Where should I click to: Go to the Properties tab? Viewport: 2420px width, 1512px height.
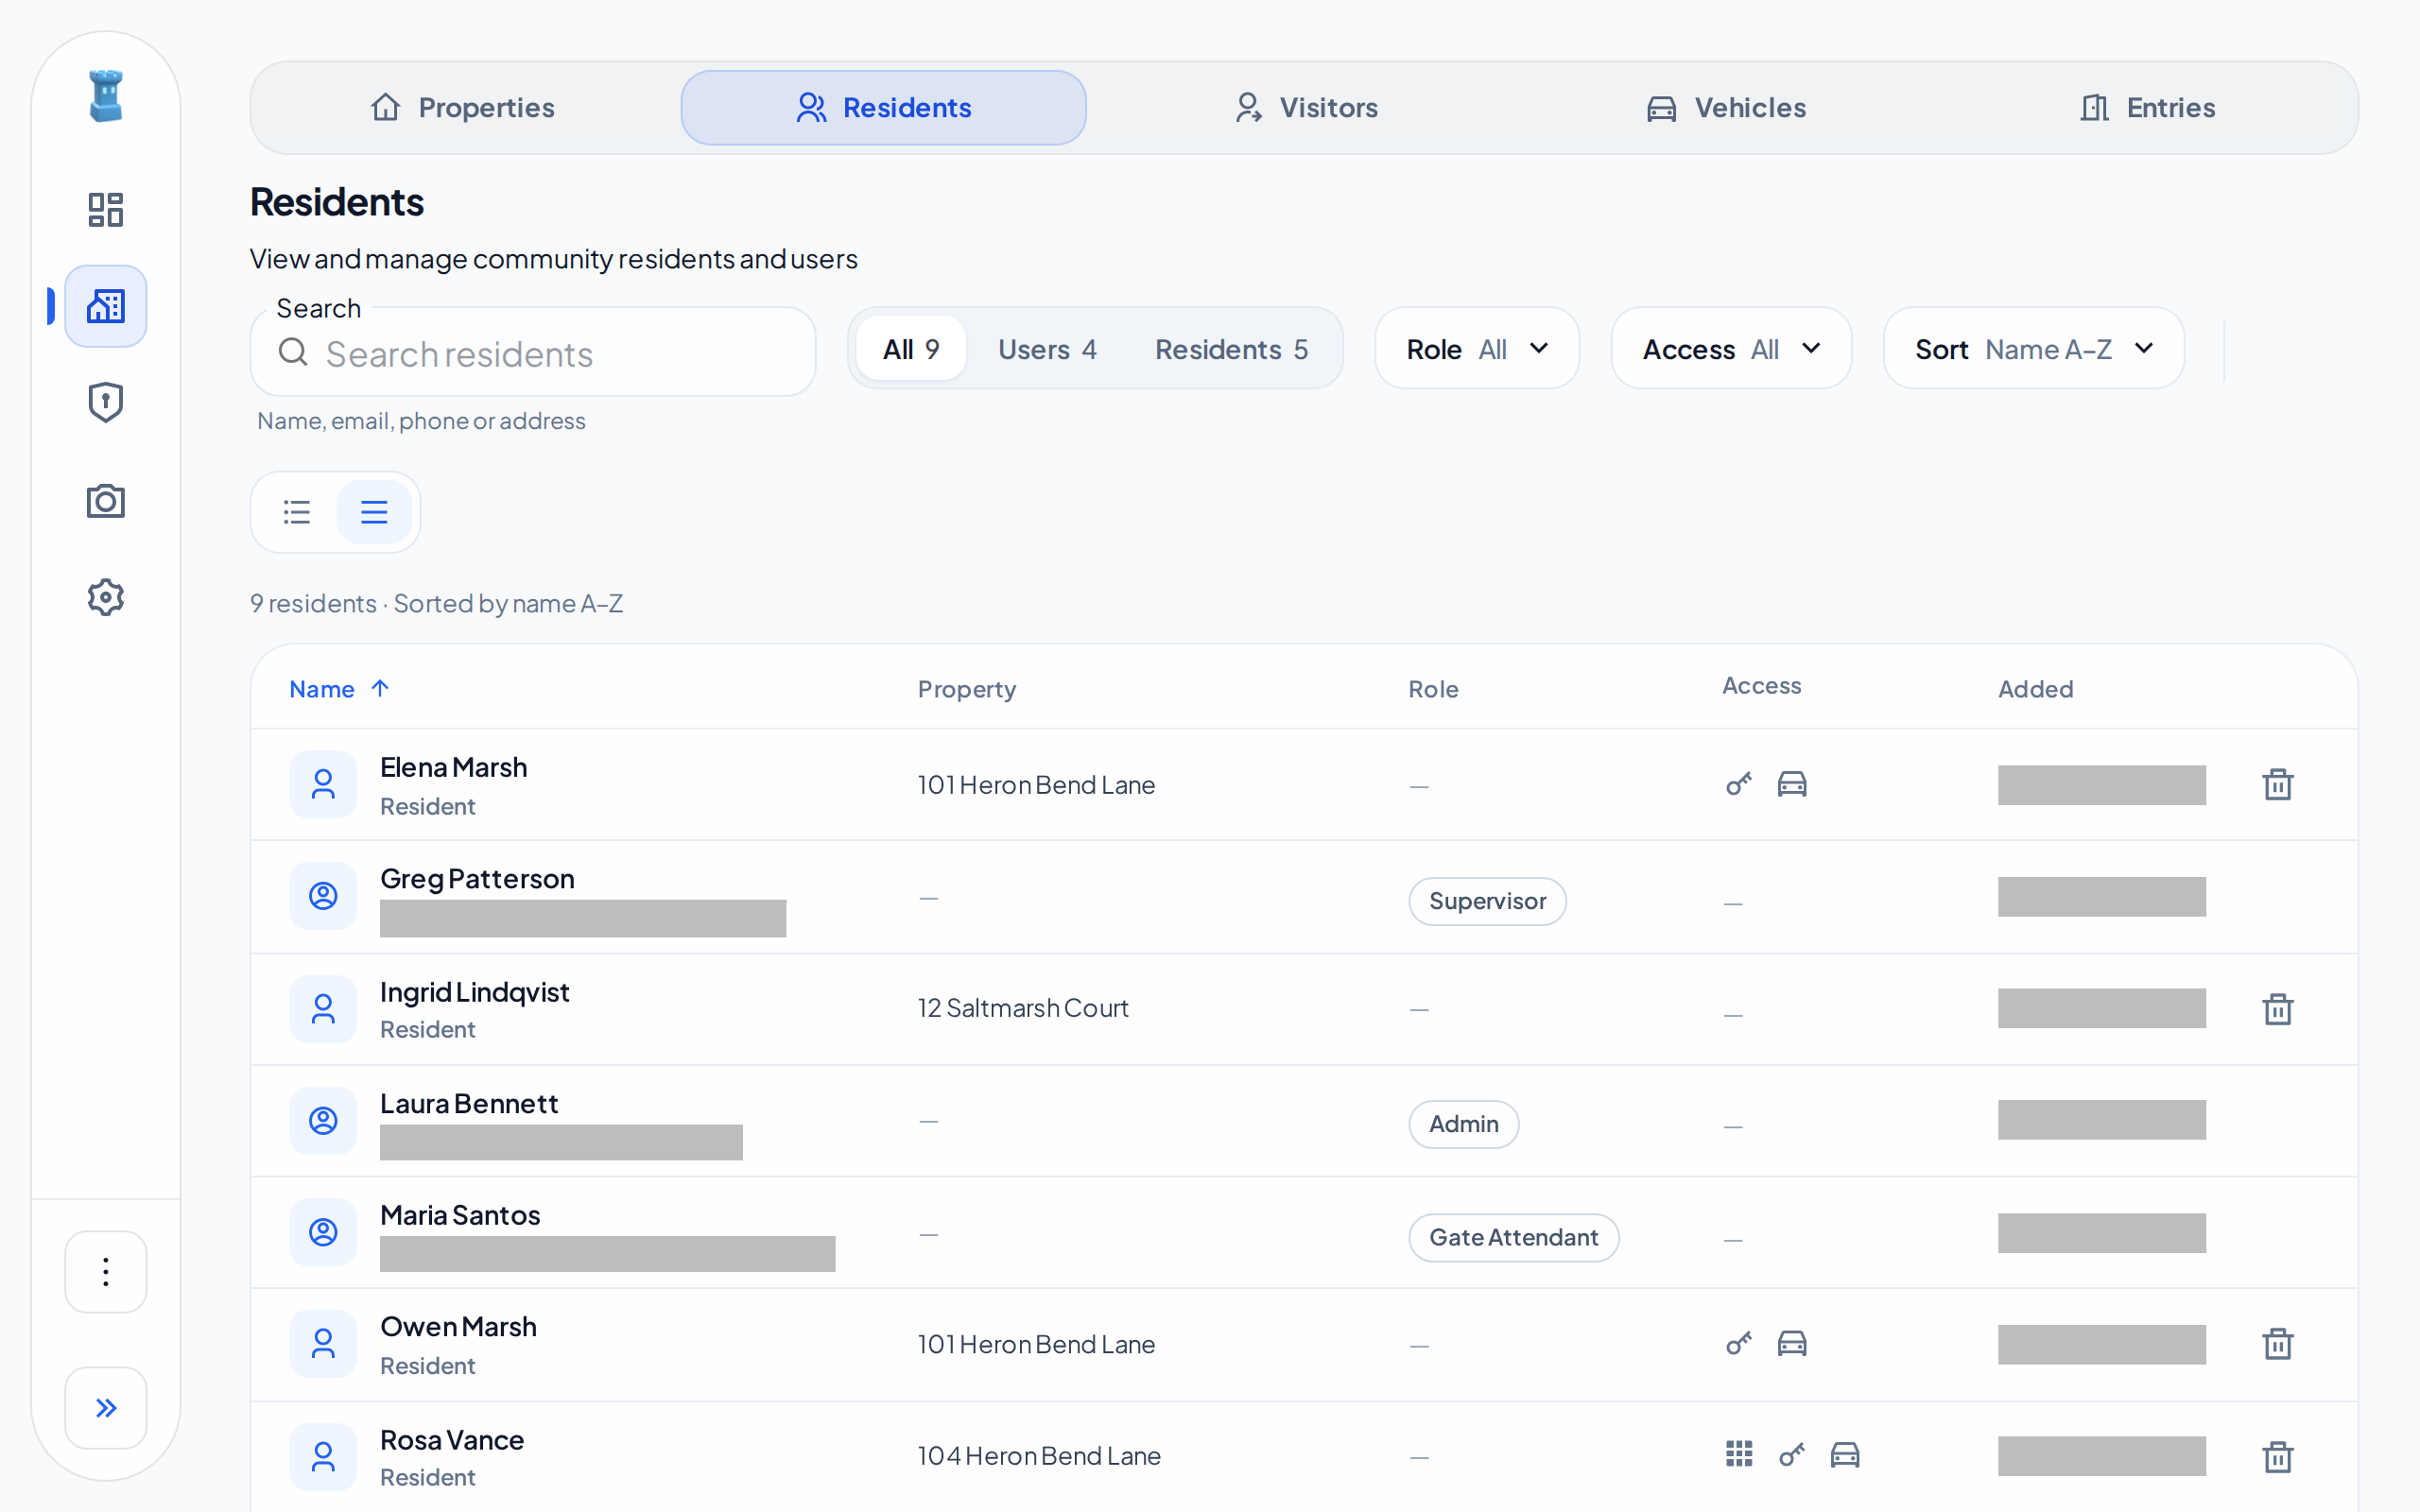[463, 108]
